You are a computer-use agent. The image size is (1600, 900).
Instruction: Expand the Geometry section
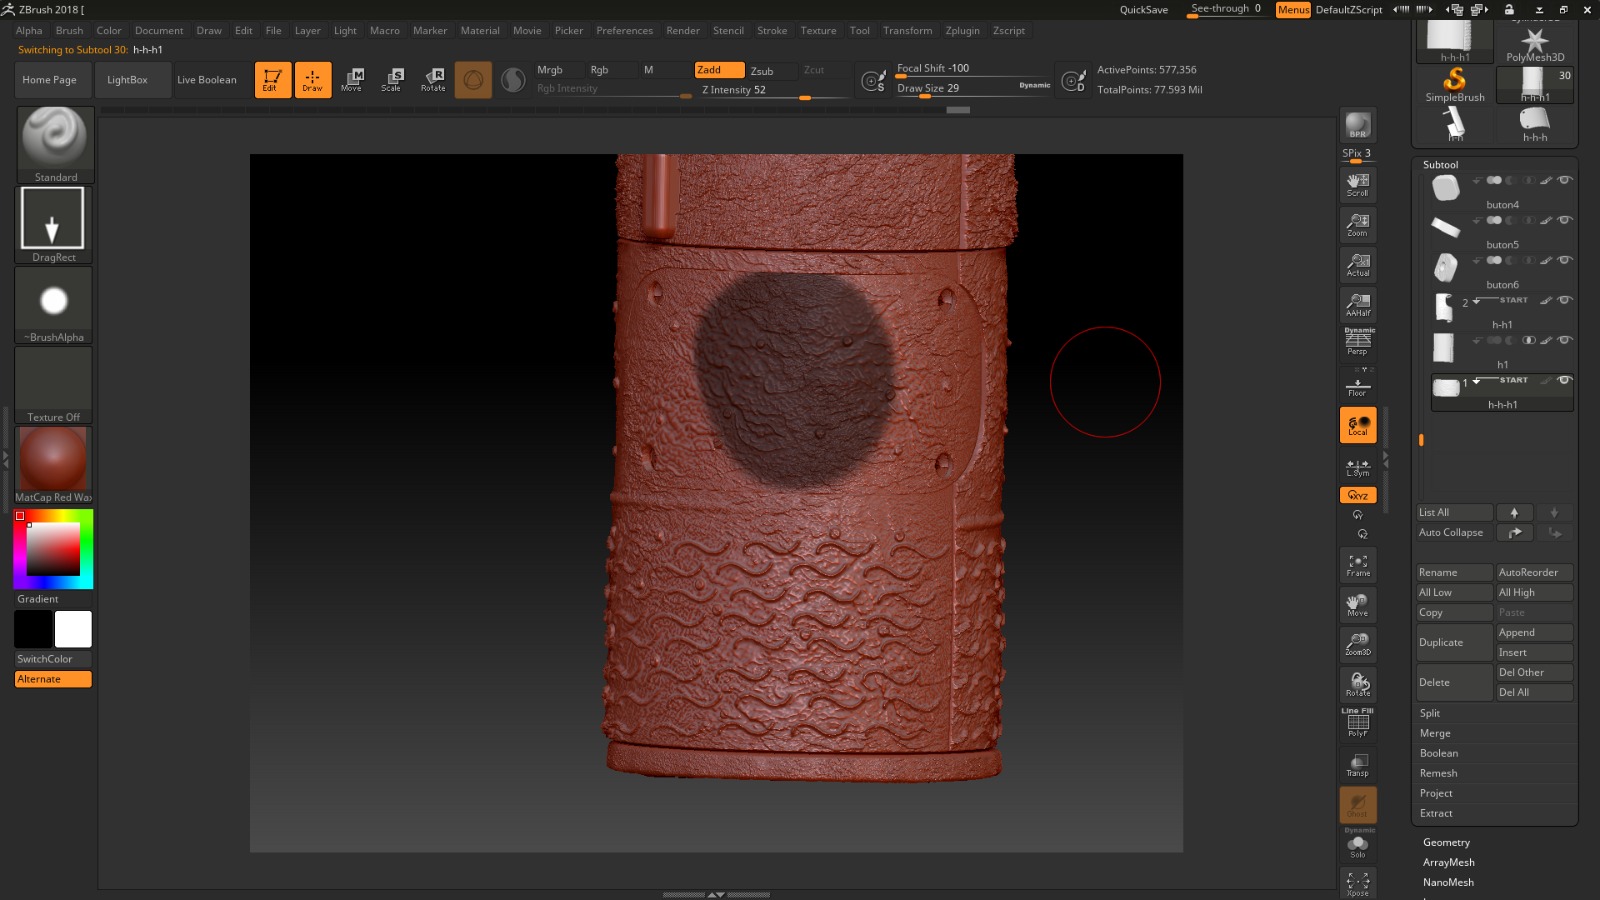1446,843
